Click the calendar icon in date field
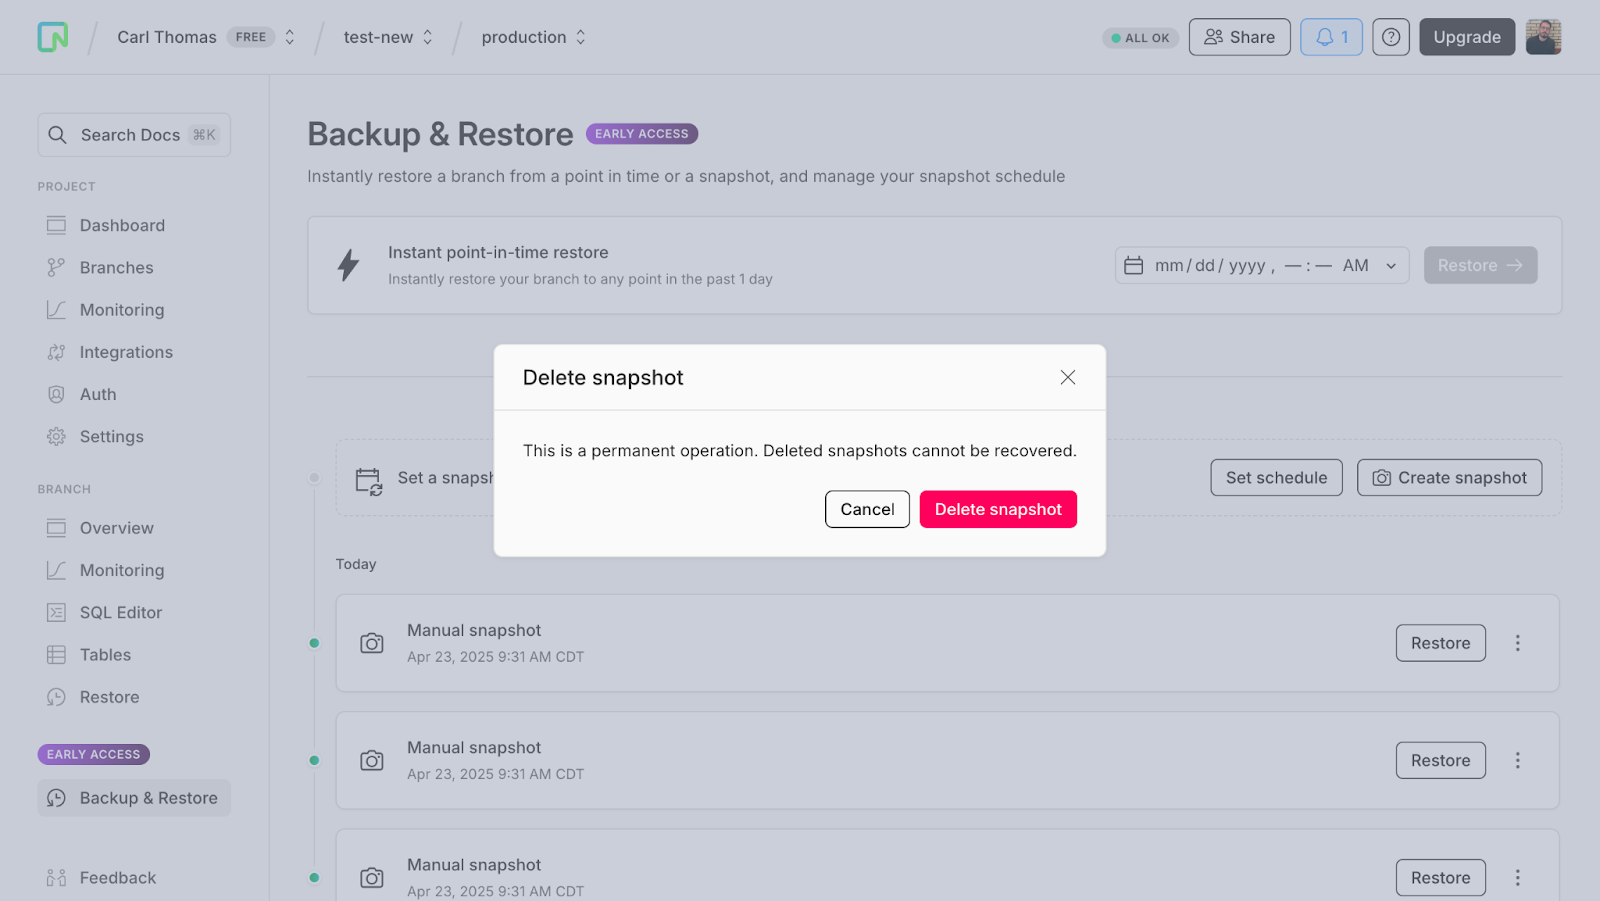Image resolution: width=1600 pixels, height=901 pixels. 1133,266
